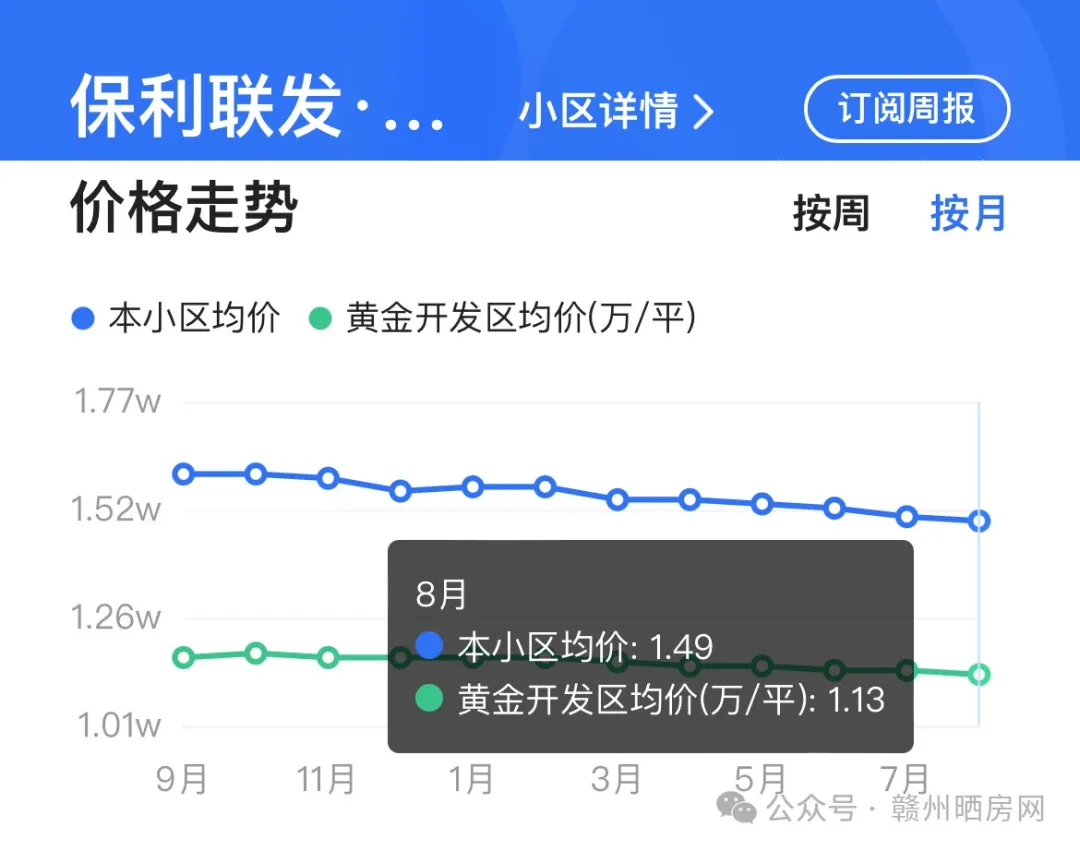Toggle the 本小区均价 blue legend dot
This screenshot has height=851, width=1080.
[x=83, y=319]
